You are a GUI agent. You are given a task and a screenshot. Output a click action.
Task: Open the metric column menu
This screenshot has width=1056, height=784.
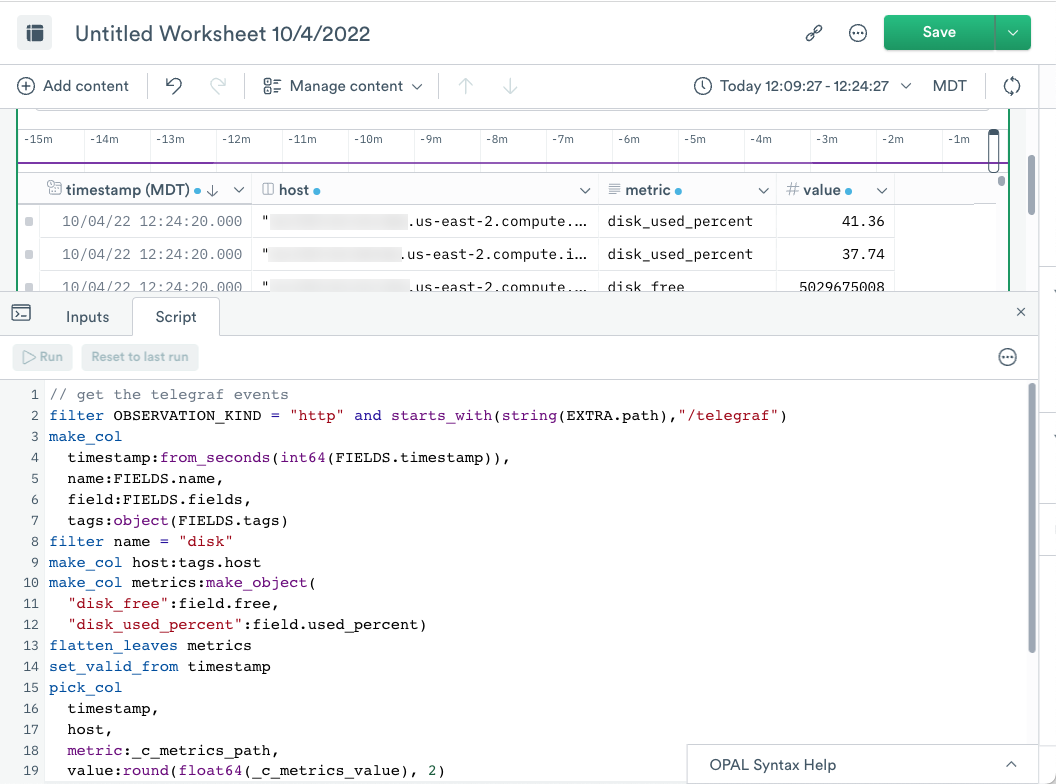click(x=763, y=191)
